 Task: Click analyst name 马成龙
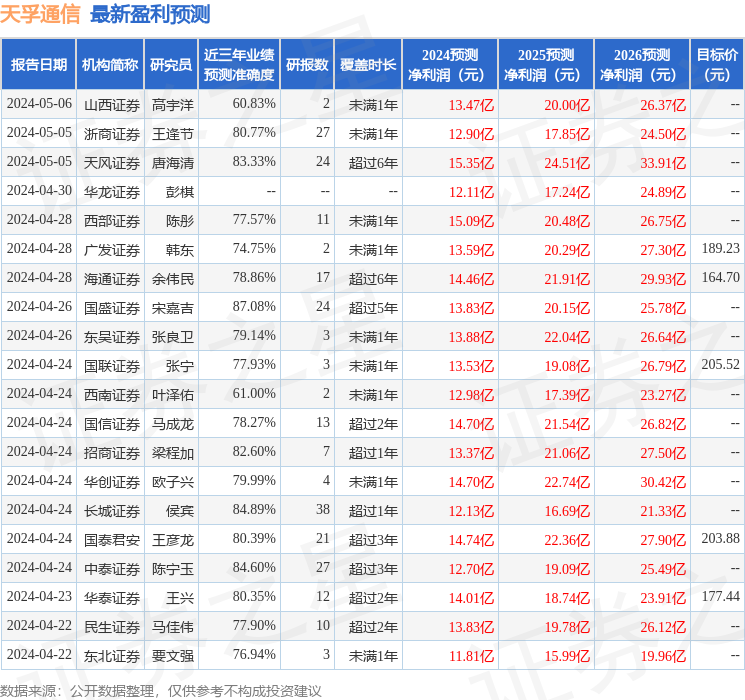click(172, 424)
